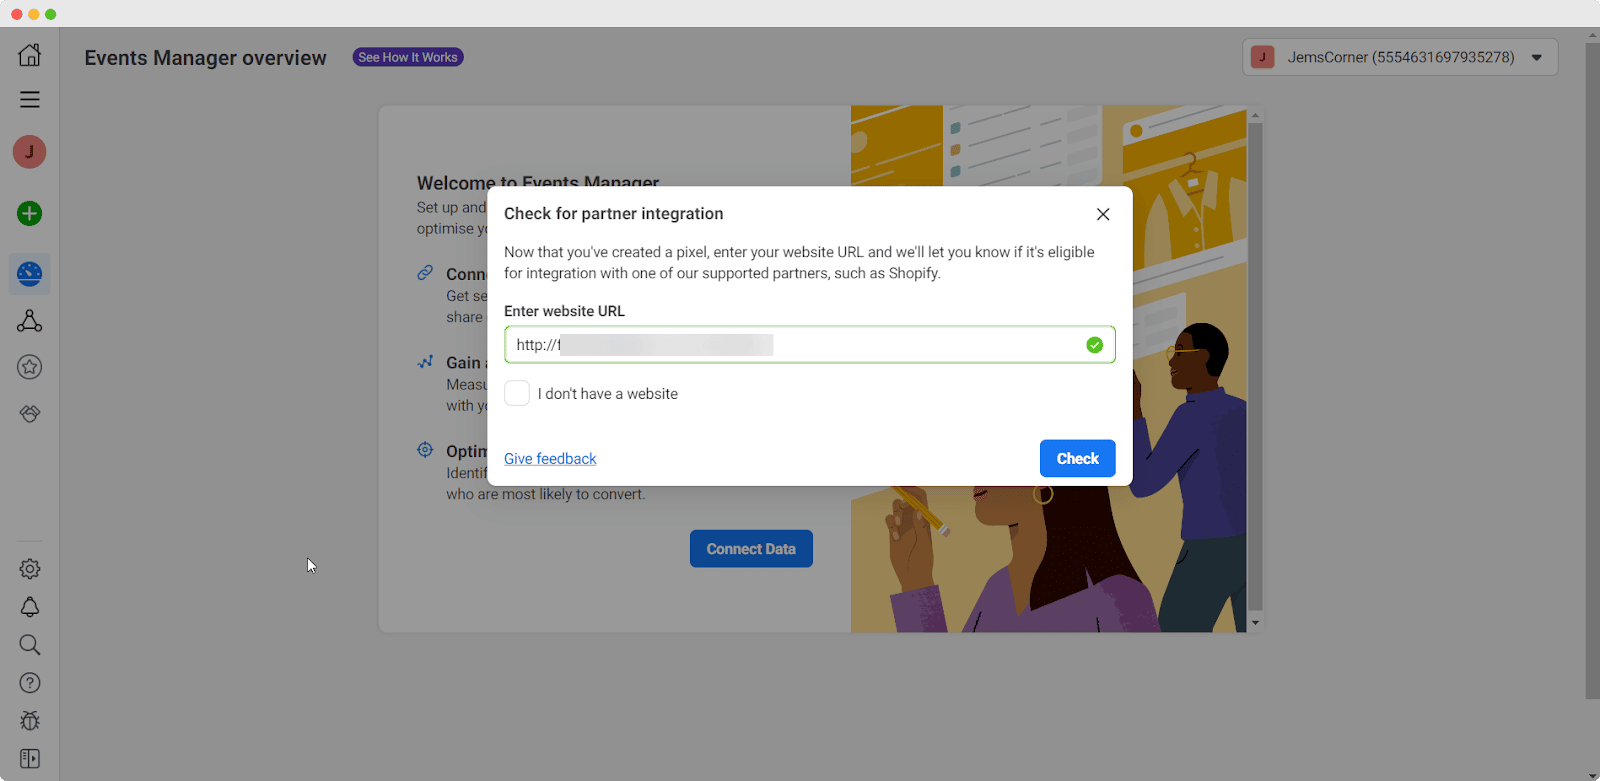This screenshot has height=781, width=1600.
Task: Open the Give feedback link
Action: 550,459
